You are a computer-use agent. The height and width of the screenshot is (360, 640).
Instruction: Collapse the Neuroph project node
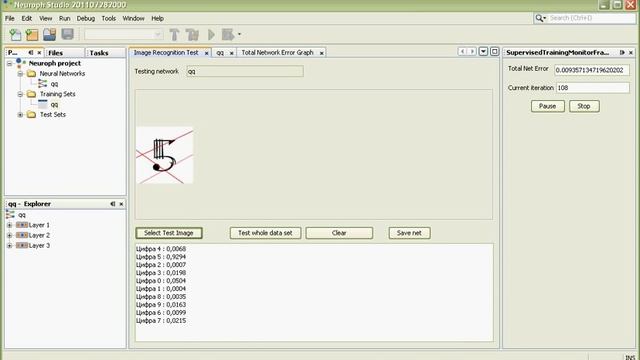click(x=9, y=64)
